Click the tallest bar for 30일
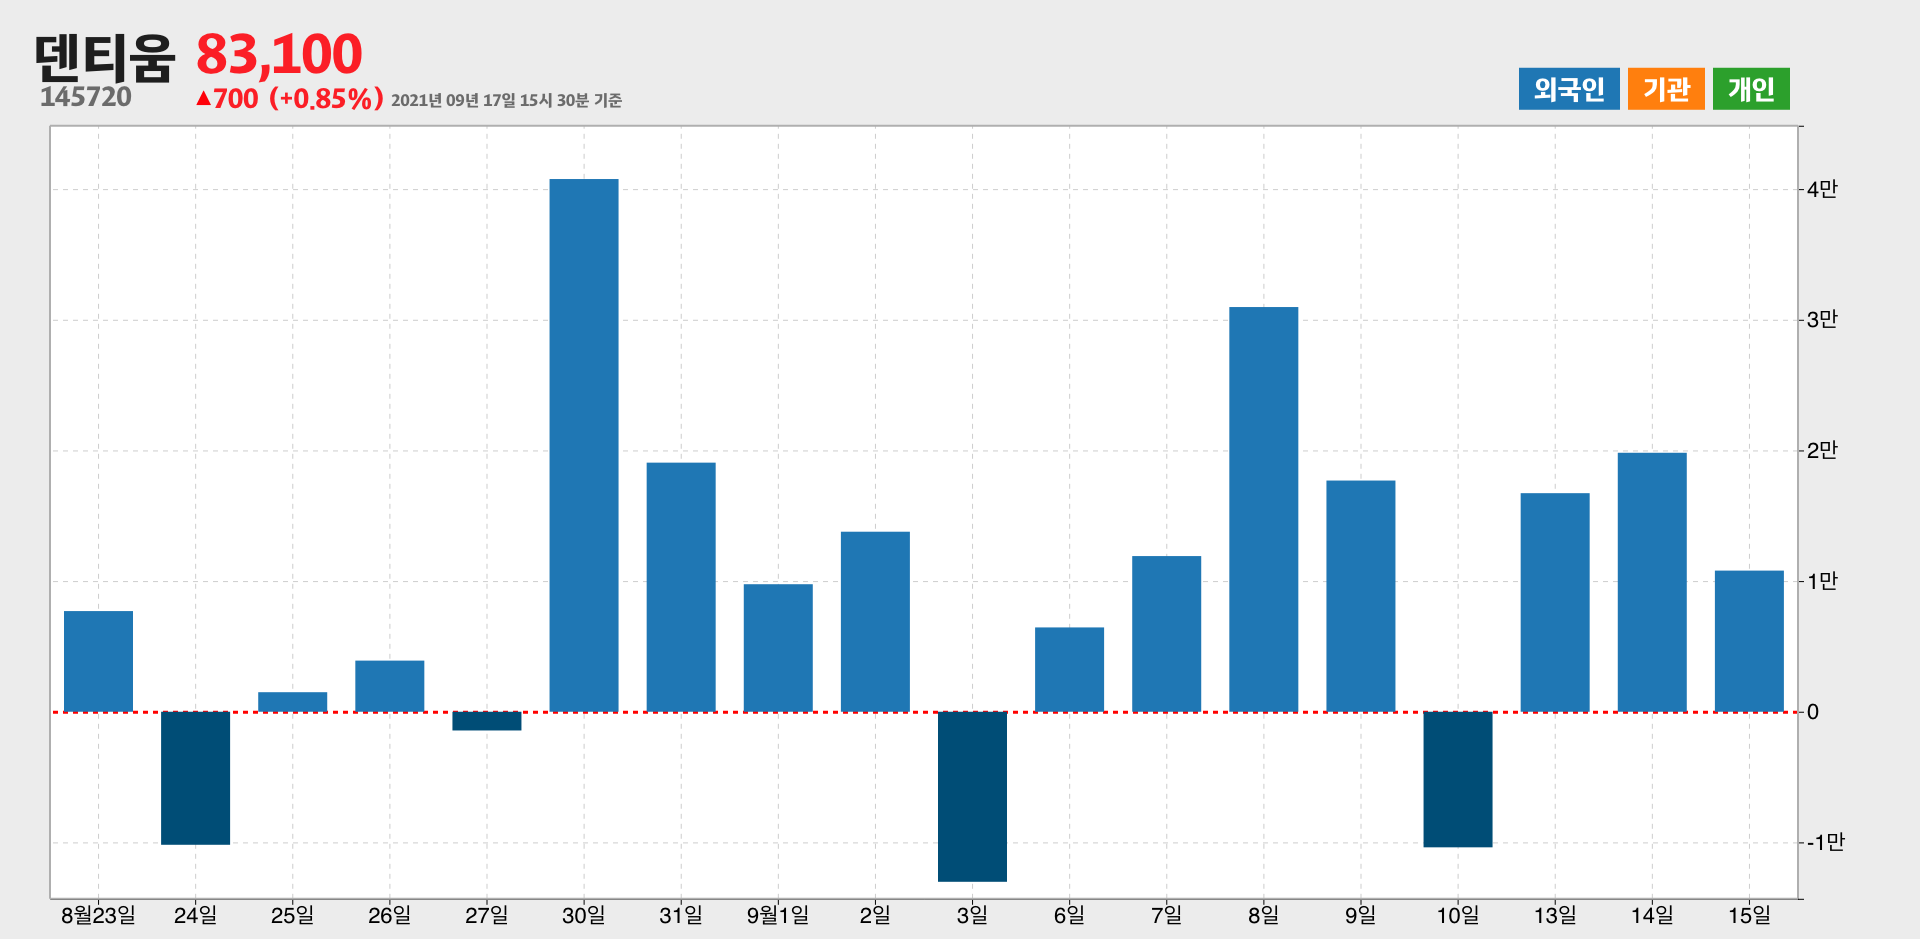This screenshot has height=939, width=1920. coord(584,445)
